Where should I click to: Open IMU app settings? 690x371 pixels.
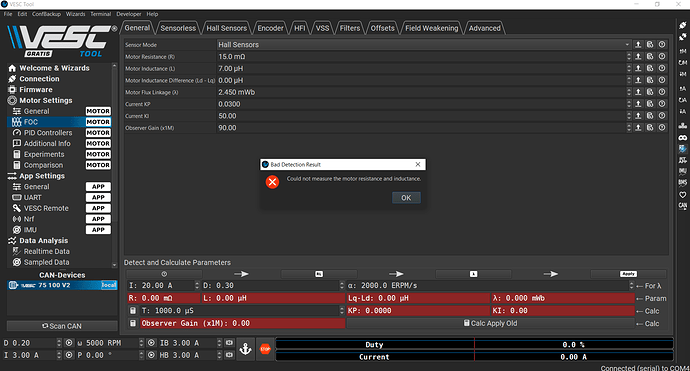[x=30, y=230]
